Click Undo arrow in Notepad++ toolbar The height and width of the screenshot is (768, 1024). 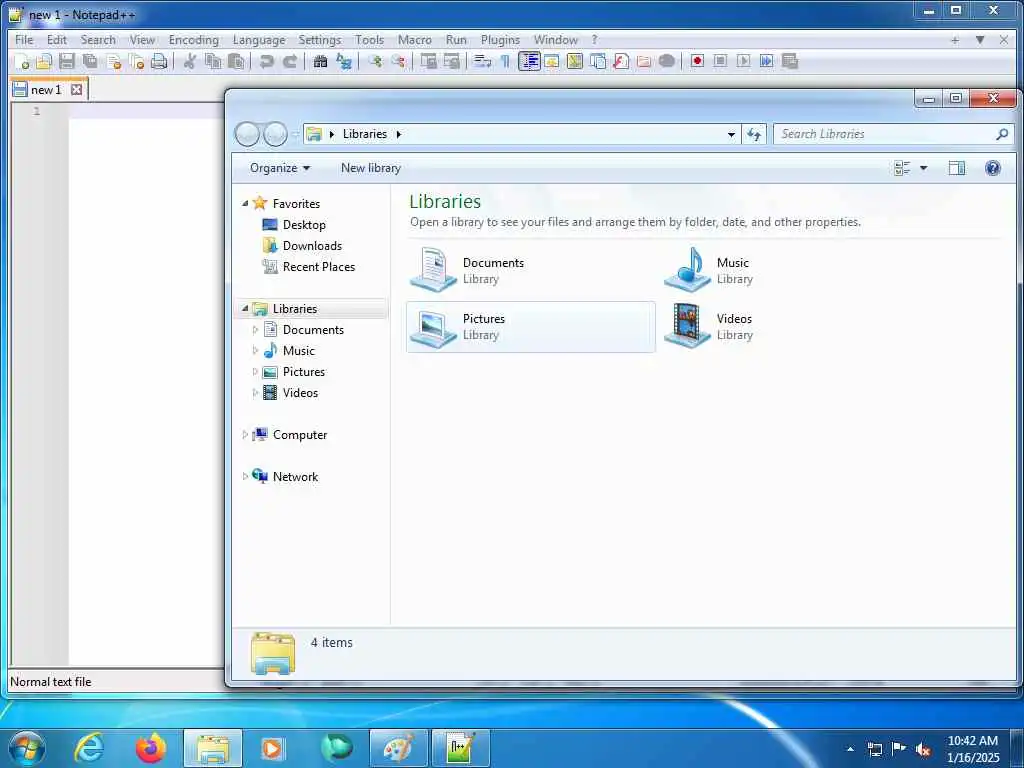[x=266, y=61]
